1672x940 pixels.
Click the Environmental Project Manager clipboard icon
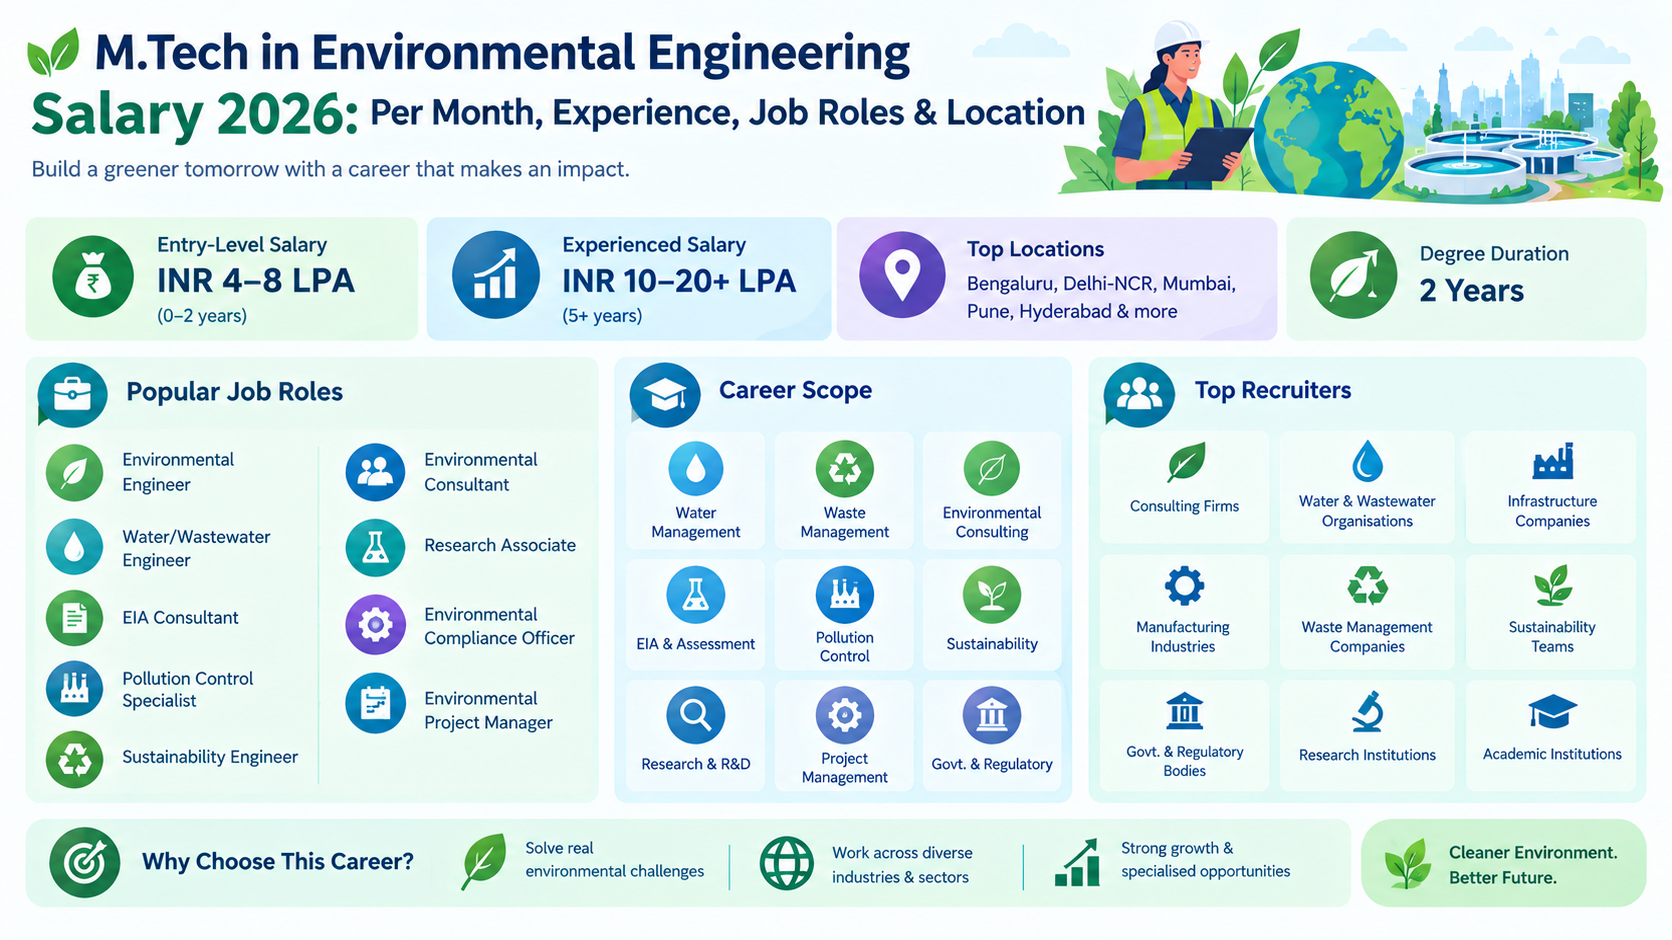tap(375, 704)
